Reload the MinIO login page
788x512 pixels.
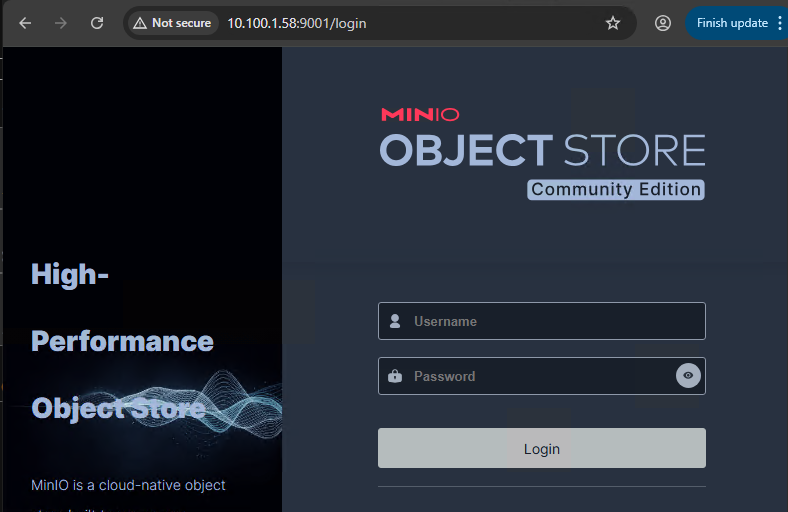point(97,23)
